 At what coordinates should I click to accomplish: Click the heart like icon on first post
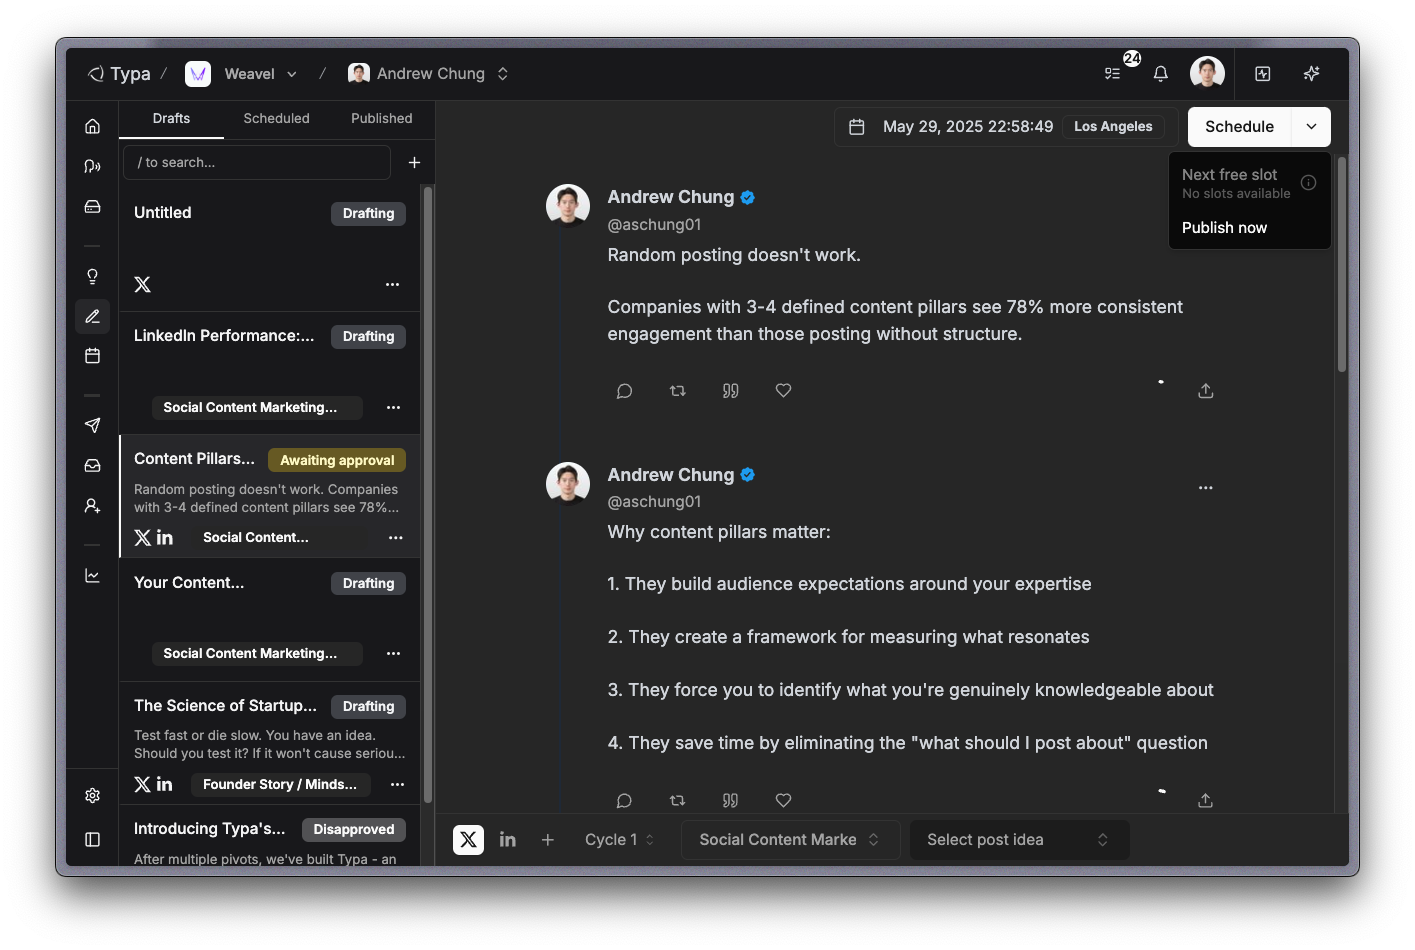(x=783, y=391)
